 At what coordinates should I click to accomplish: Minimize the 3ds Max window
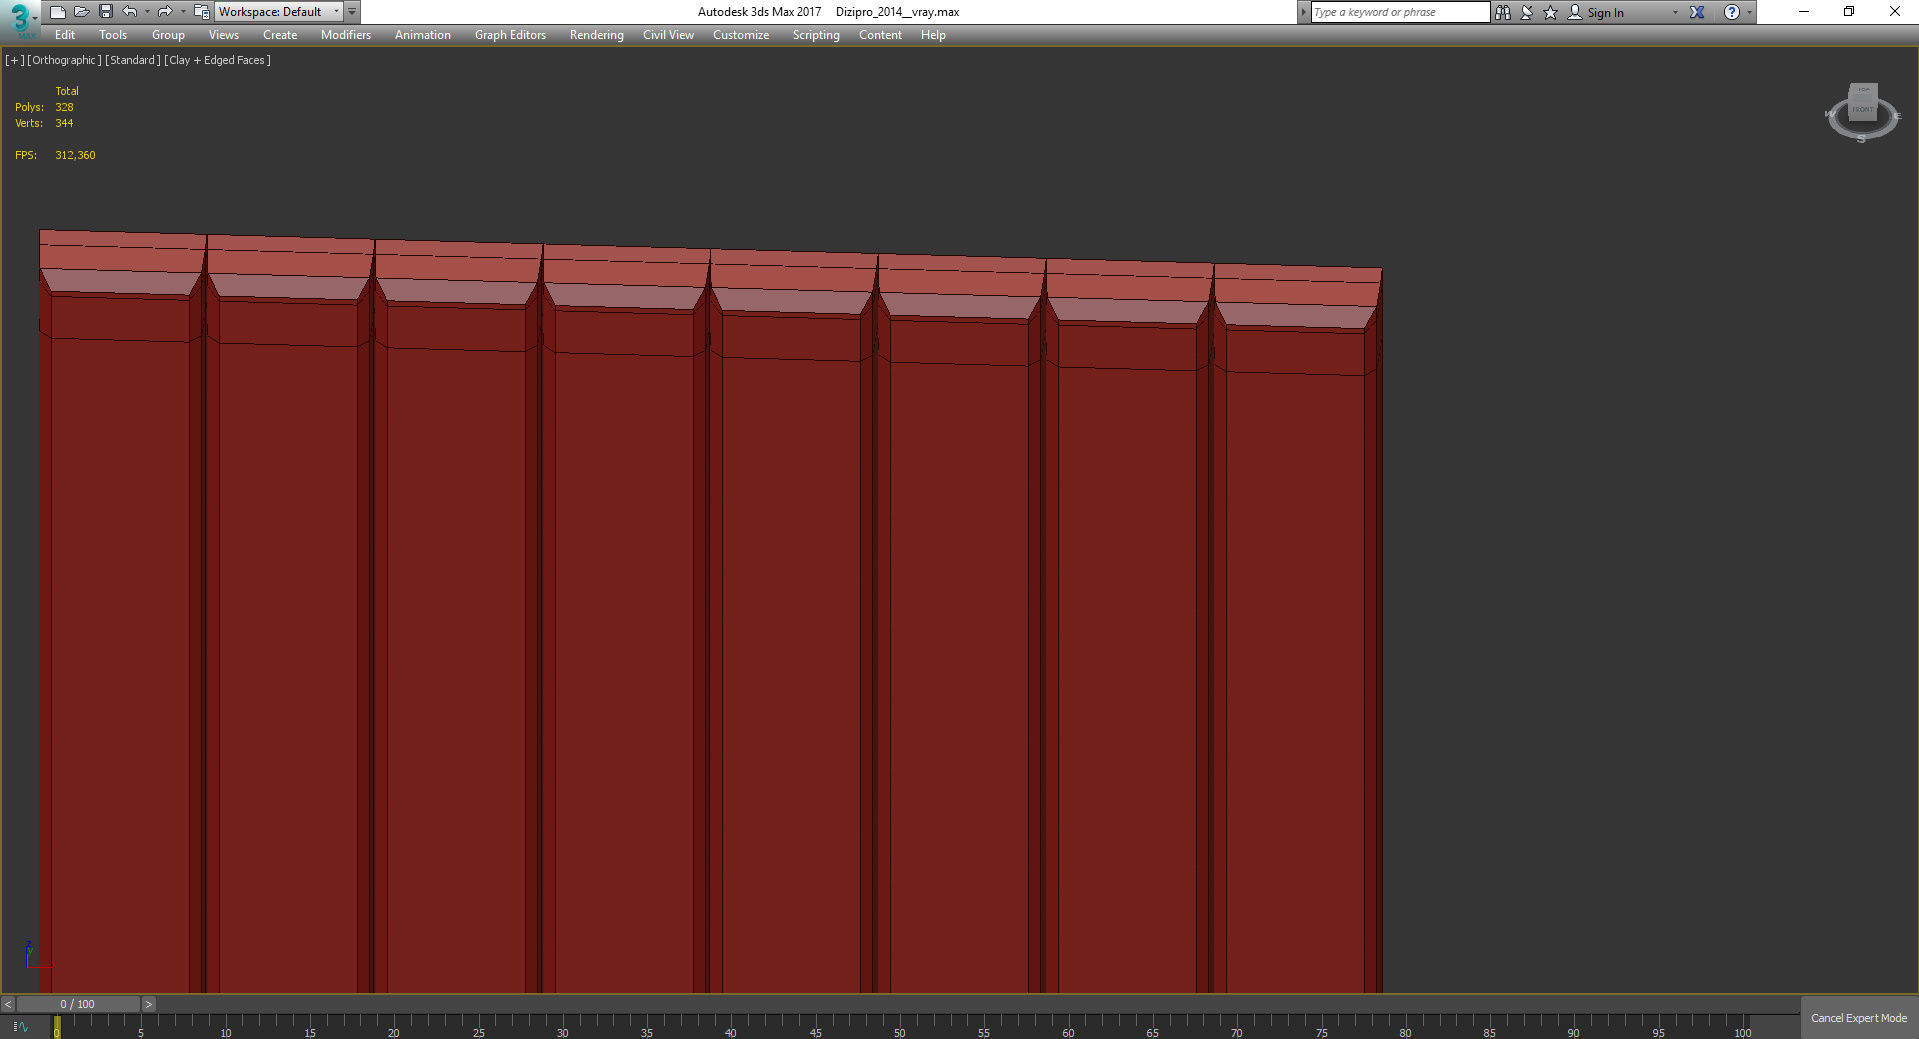point(1804,12)
